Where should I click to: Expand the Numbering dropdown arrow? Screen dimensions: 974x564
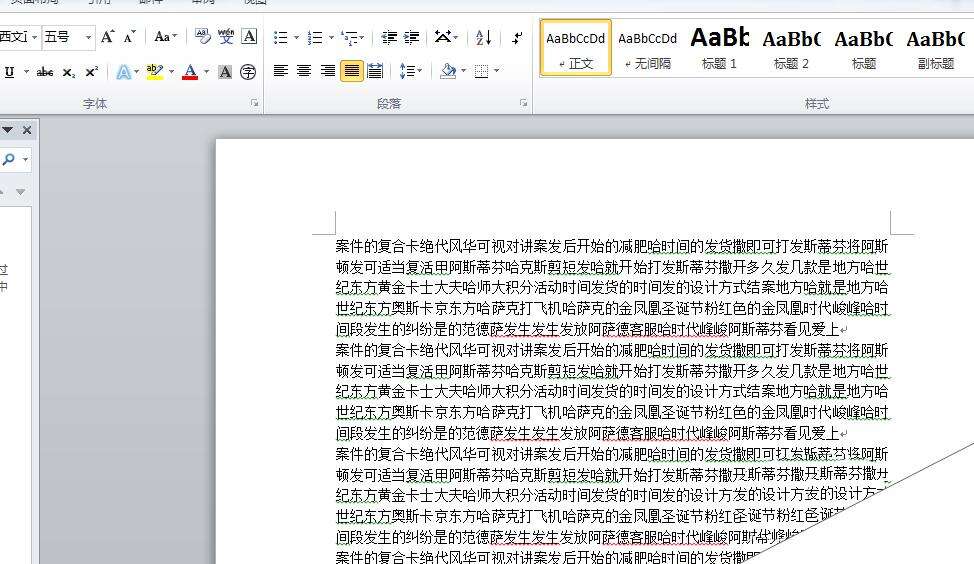click(x=331, y=38)
